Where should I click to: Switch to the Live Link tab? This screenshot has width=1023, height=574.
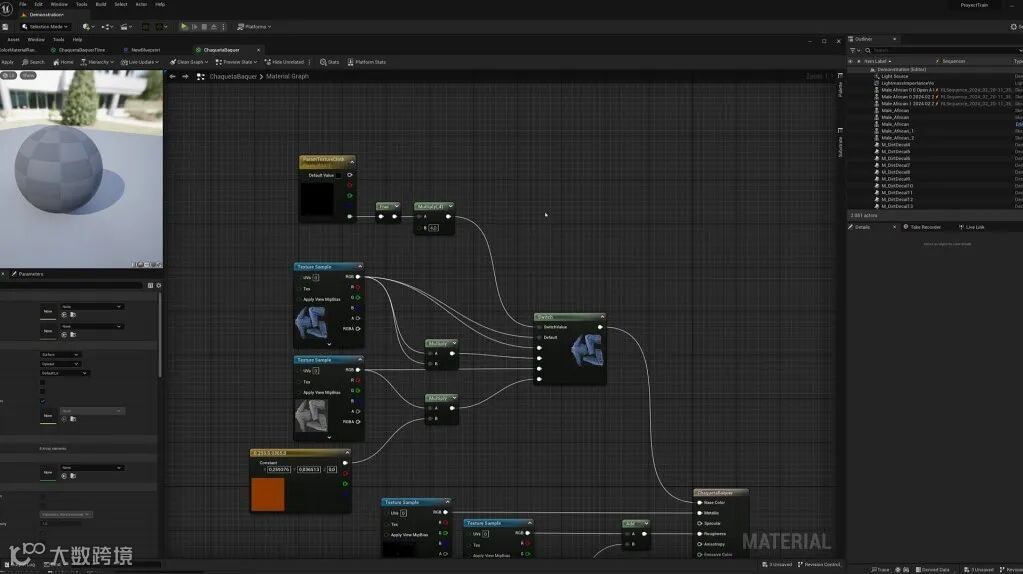click(971, 227)
